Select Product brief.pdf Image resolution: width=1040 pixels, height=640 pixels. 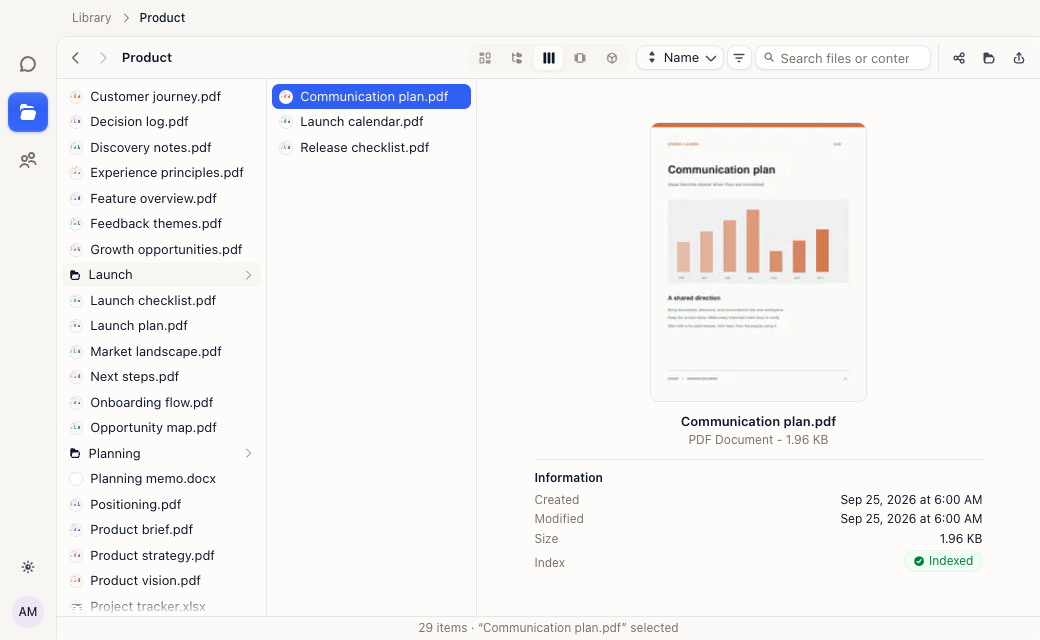click(161, 530)
